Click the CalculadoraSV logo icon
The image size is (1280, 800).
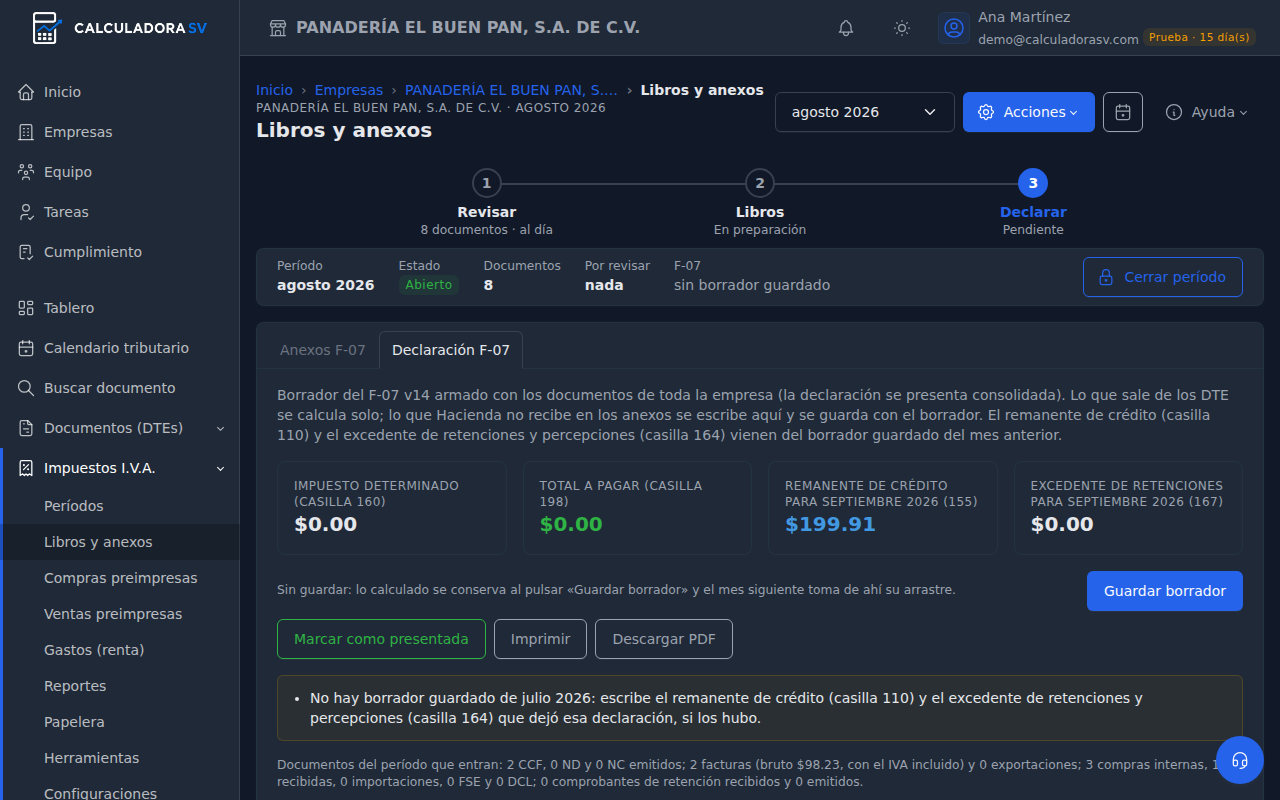click(x=45, y=28)
